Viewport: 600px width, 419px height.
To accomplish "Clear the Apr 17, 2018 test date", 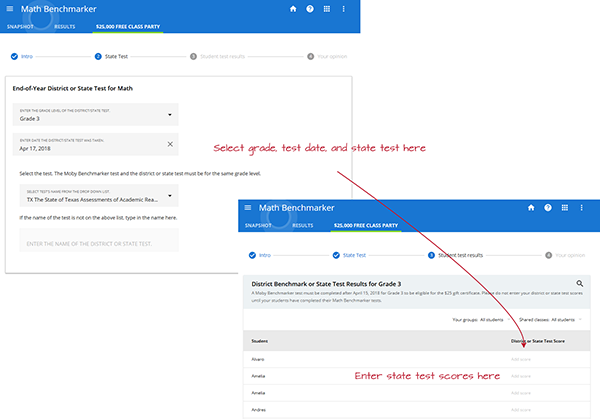I will coord(170,144).
